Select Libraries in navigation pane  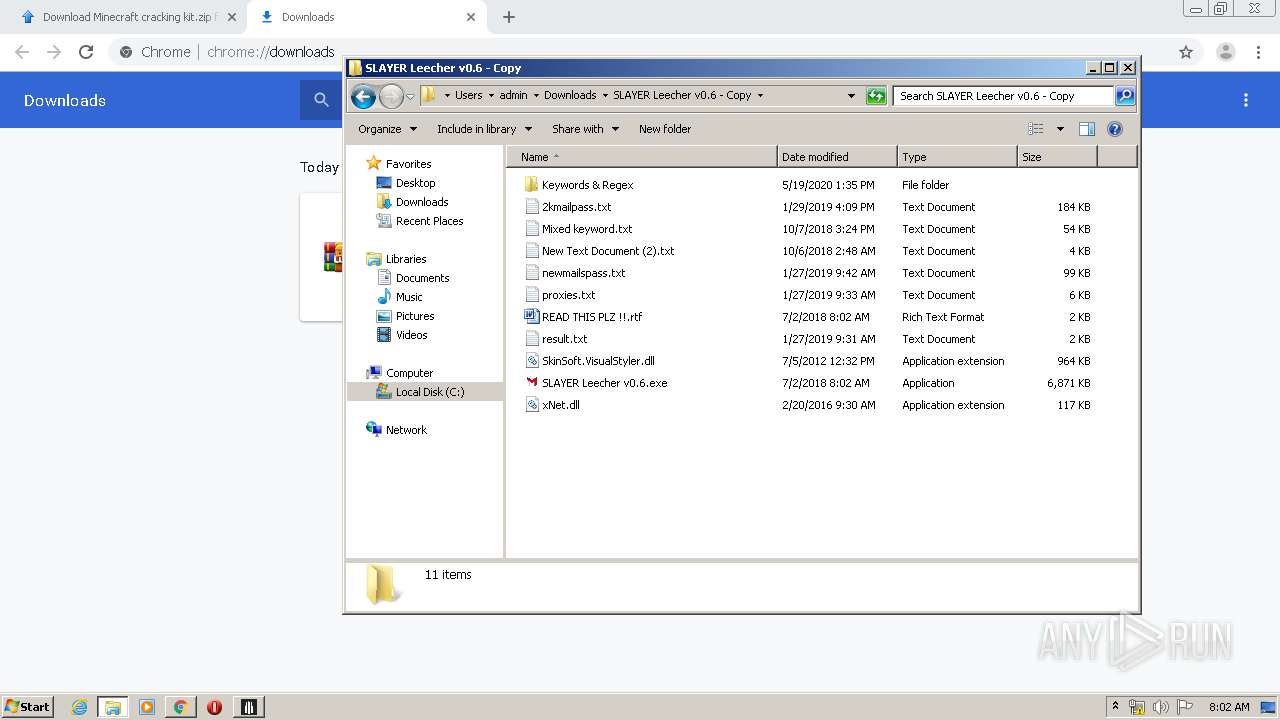(406, 259)
